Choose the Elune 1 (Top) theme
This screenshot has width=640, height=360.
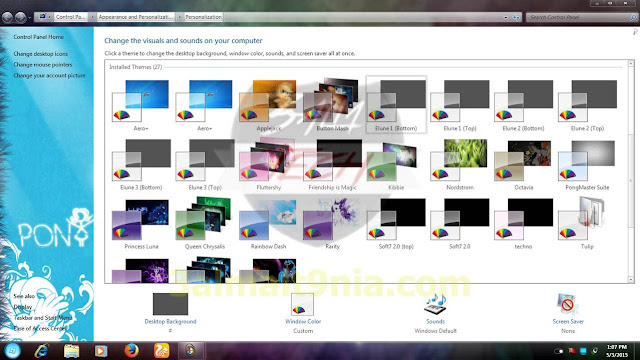coord(460,105)
